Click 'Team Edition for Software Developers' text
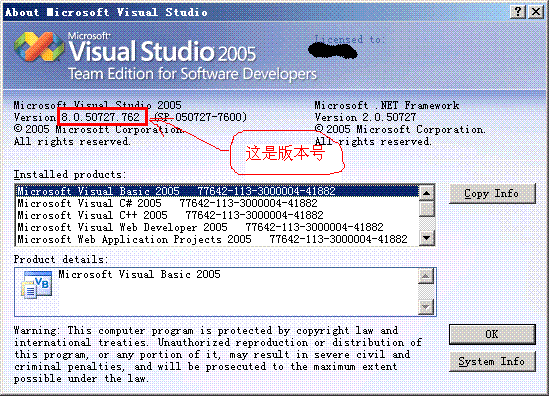Screen dimensions: 549x400 tap(193, 74)
